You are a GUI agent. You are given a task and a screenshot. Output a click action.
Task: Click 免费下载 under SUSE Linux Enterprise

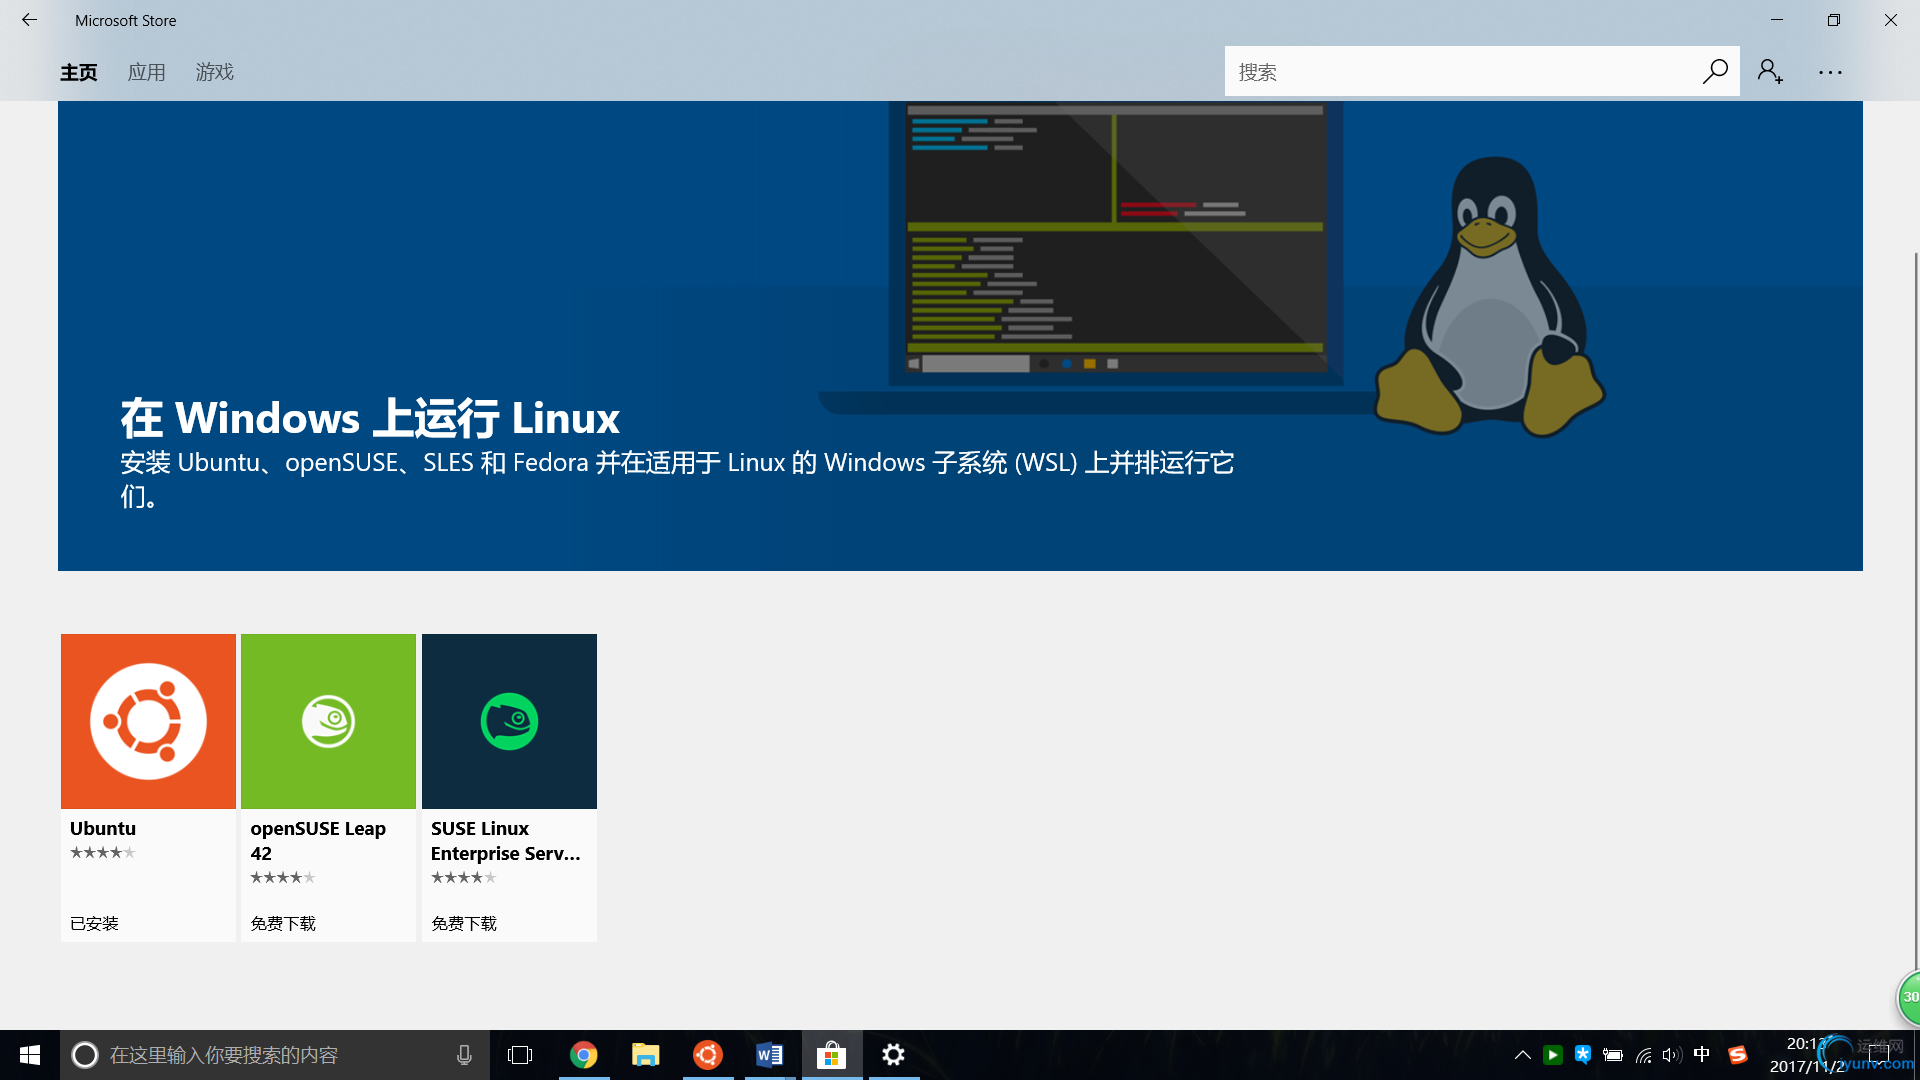464,923
